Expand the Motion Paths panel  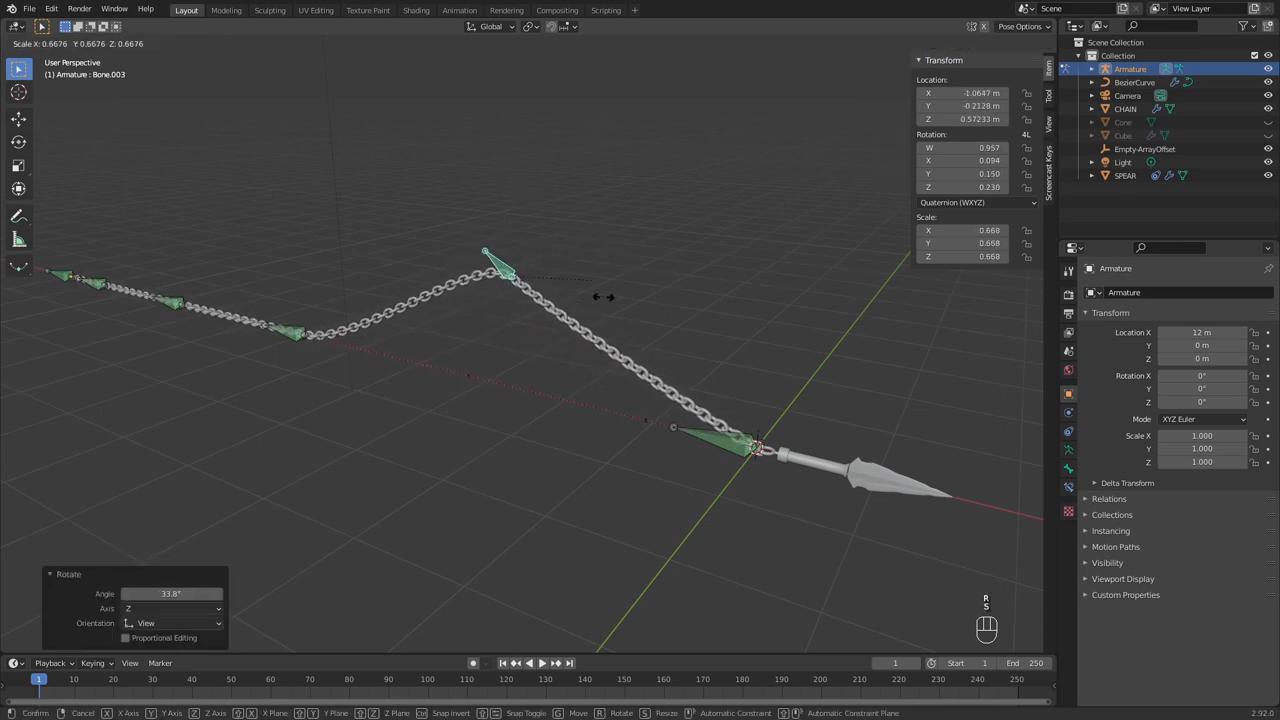coord(1115,547)
